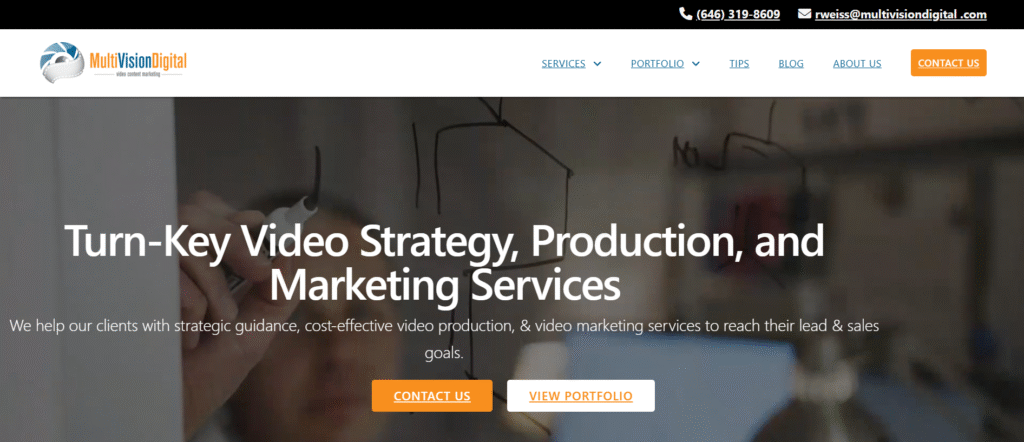This screenshot has height=442, width=1024.
Task: Open the Portfolio menu item
Action: [657, 63]
